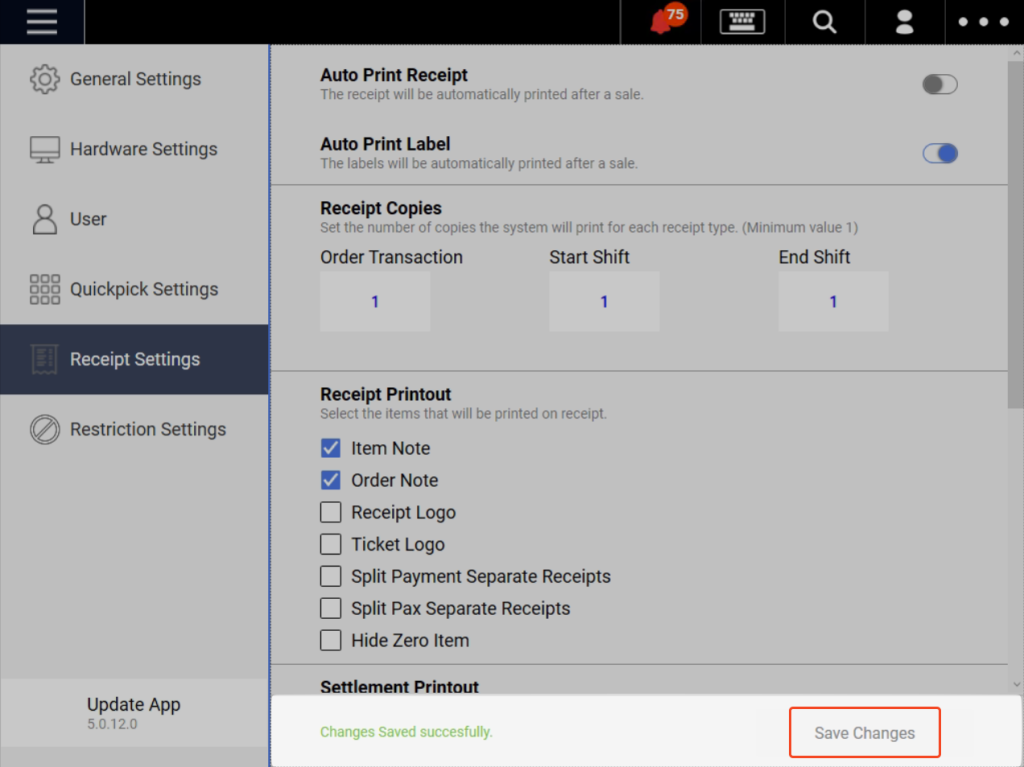Screen dimensions: 1024x767
Task: Check the Receipt Logo checkbox
Action: [x=331, y=512]
